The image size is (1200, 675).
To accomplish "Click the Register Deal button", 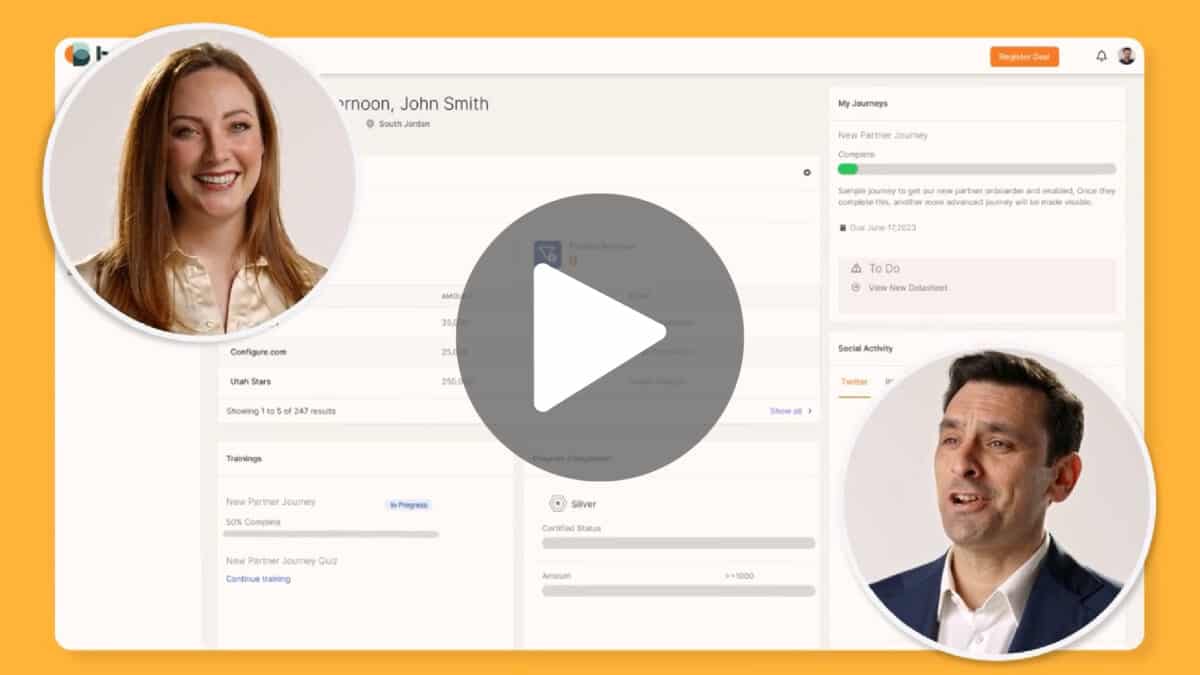I will 1024,57.
